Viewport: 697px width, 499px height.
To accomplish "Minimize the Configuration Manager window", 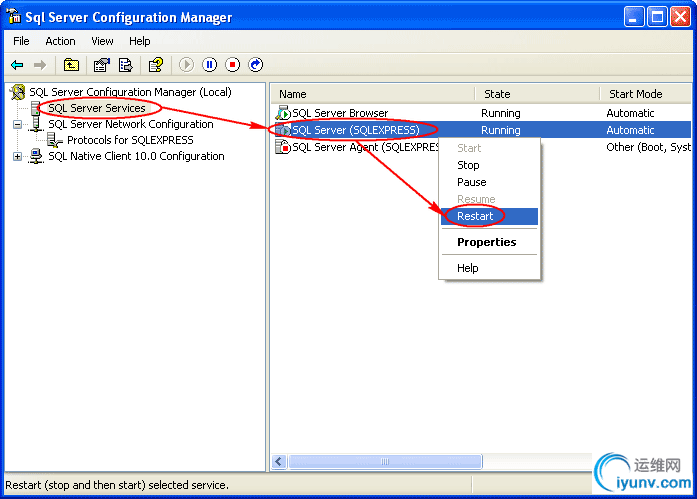I will tap(633, 17).
